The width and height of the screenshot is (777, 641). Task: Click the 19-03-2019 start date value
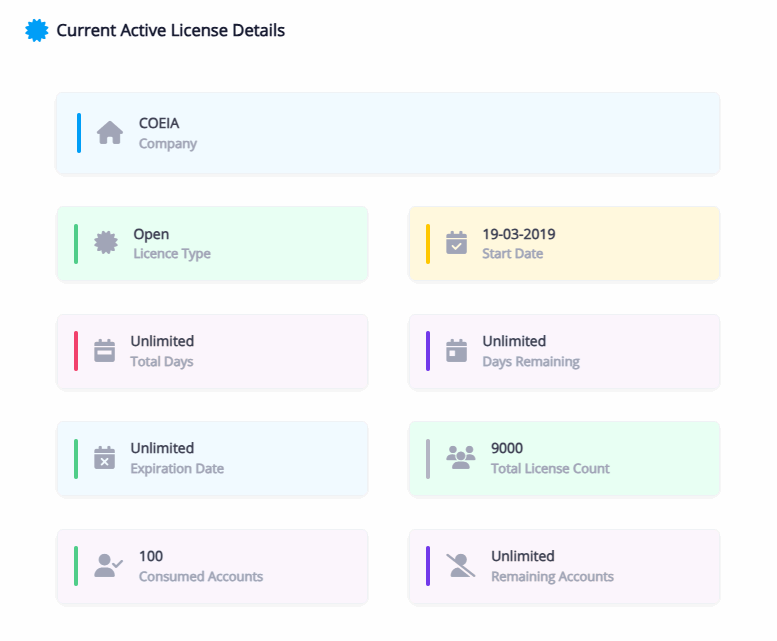tap(518, 234)
